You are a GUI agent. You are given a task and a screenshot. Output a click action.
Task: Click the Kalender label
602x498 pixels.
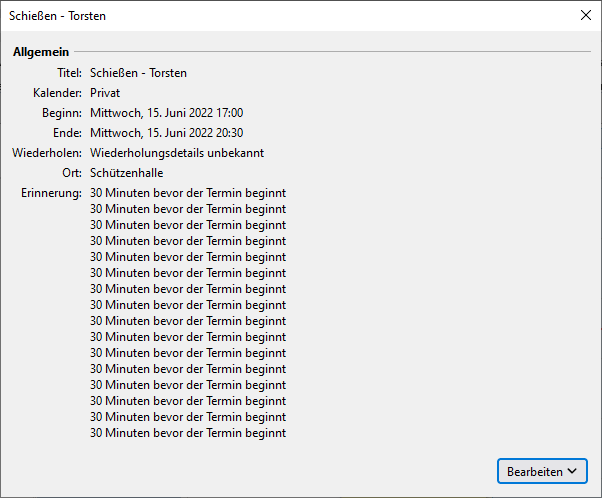coord(57,93)
